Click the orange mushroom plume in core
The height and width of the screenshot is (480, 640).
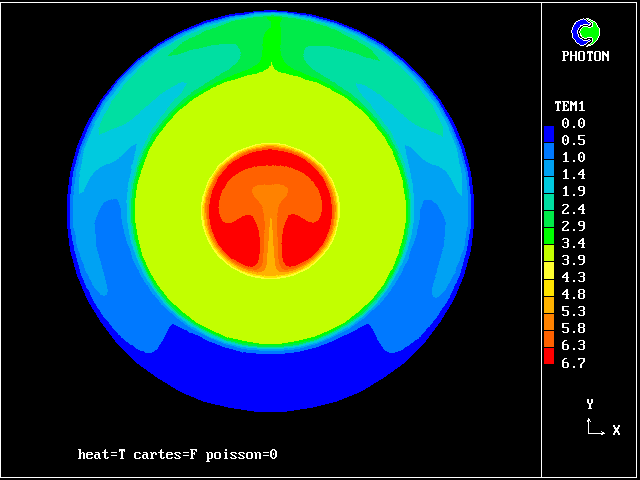coord(268,205)
